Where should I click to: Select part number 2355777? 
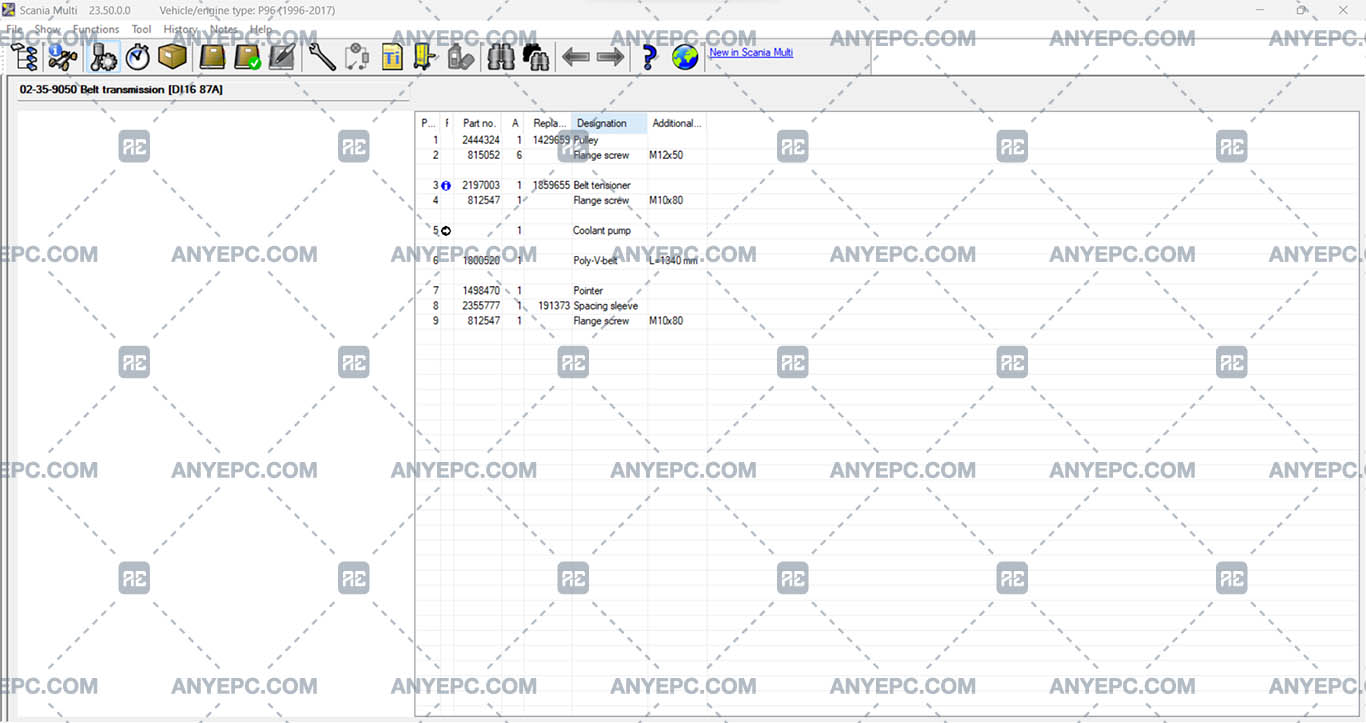481,305
